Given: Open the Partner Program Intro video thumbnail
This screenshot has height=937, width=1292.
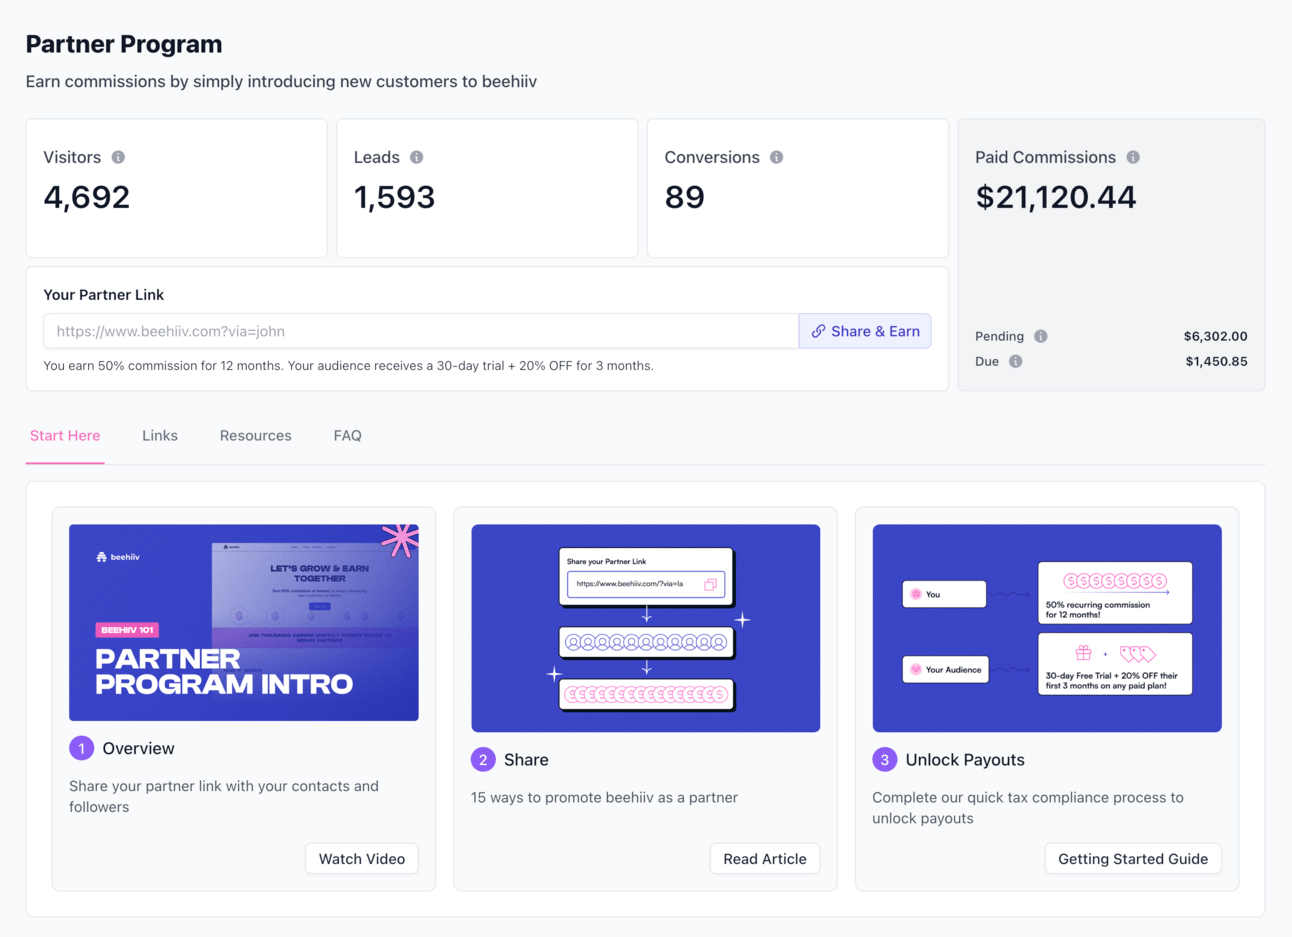Looking at the screenshot, I should 244,622.
